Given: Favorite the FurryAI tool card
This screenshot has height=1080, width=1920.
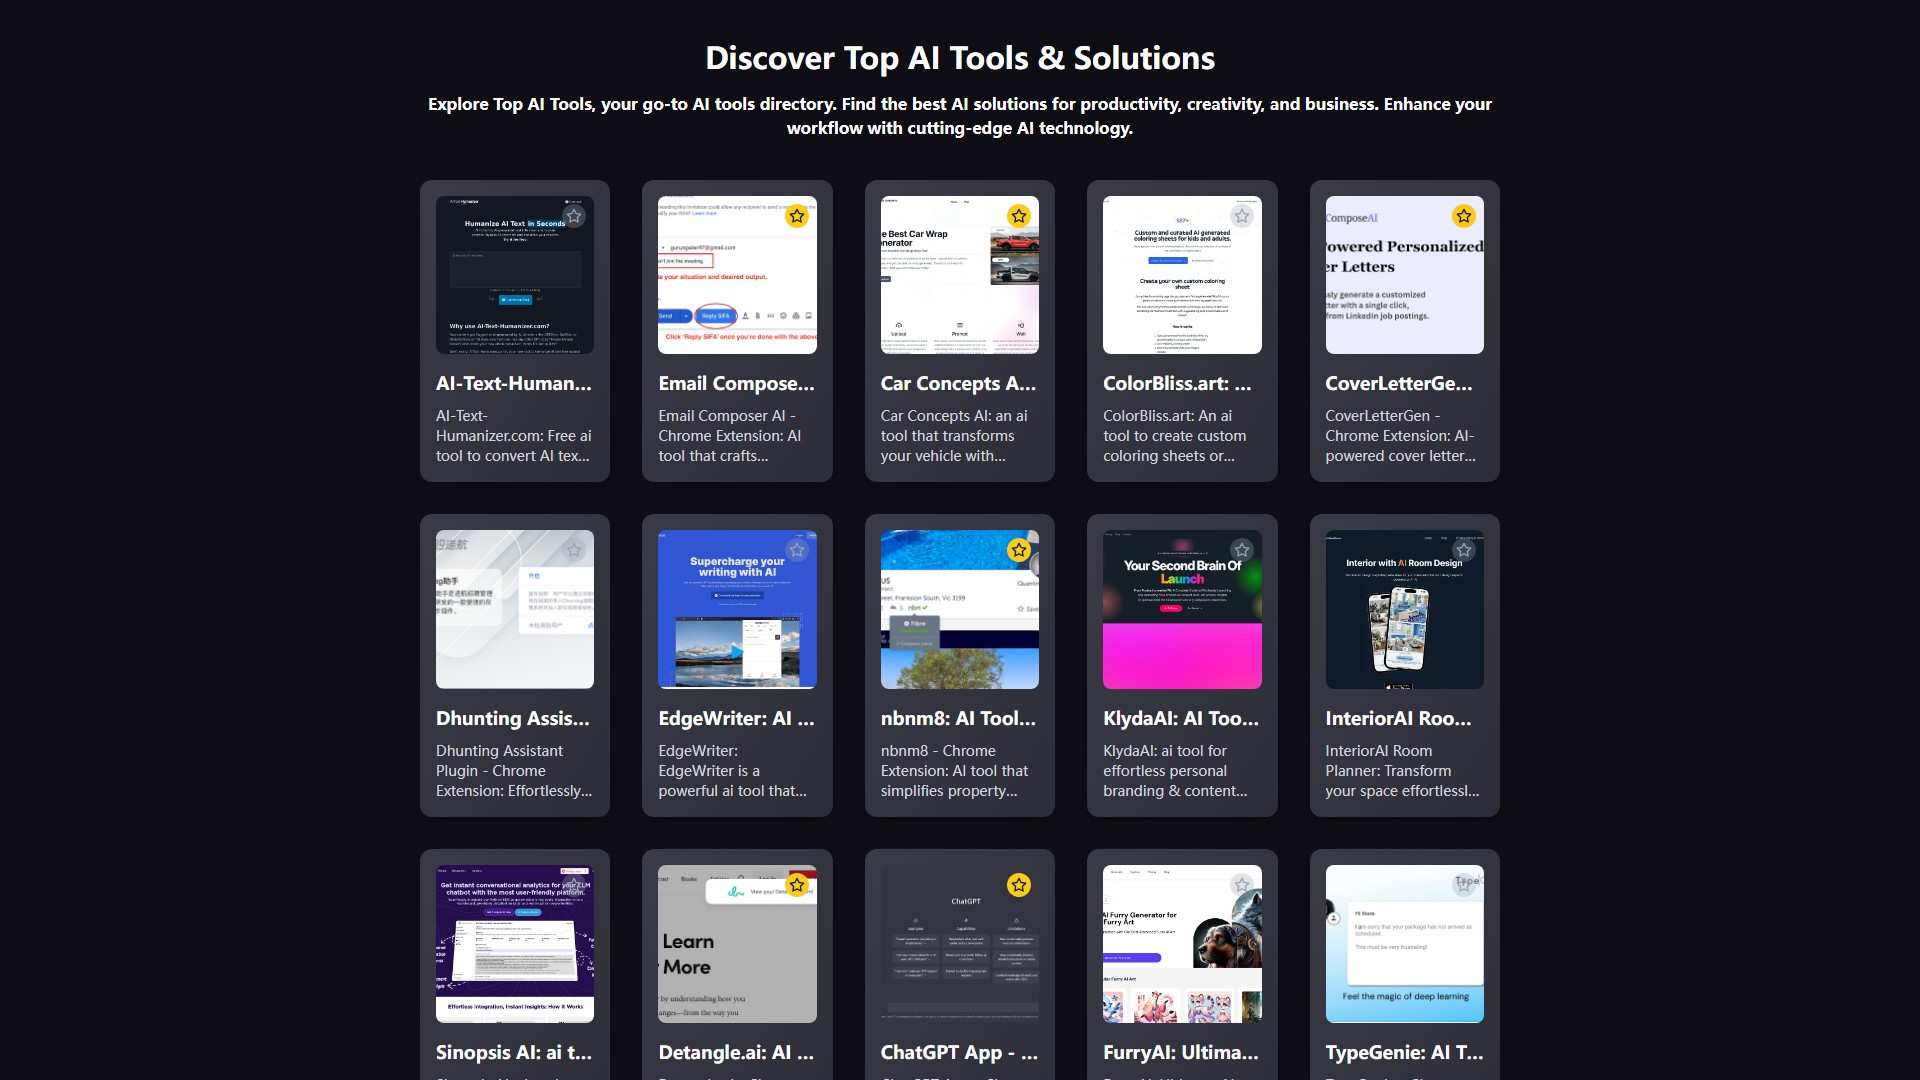Looking at the screenshot, I should point(1241,885).
